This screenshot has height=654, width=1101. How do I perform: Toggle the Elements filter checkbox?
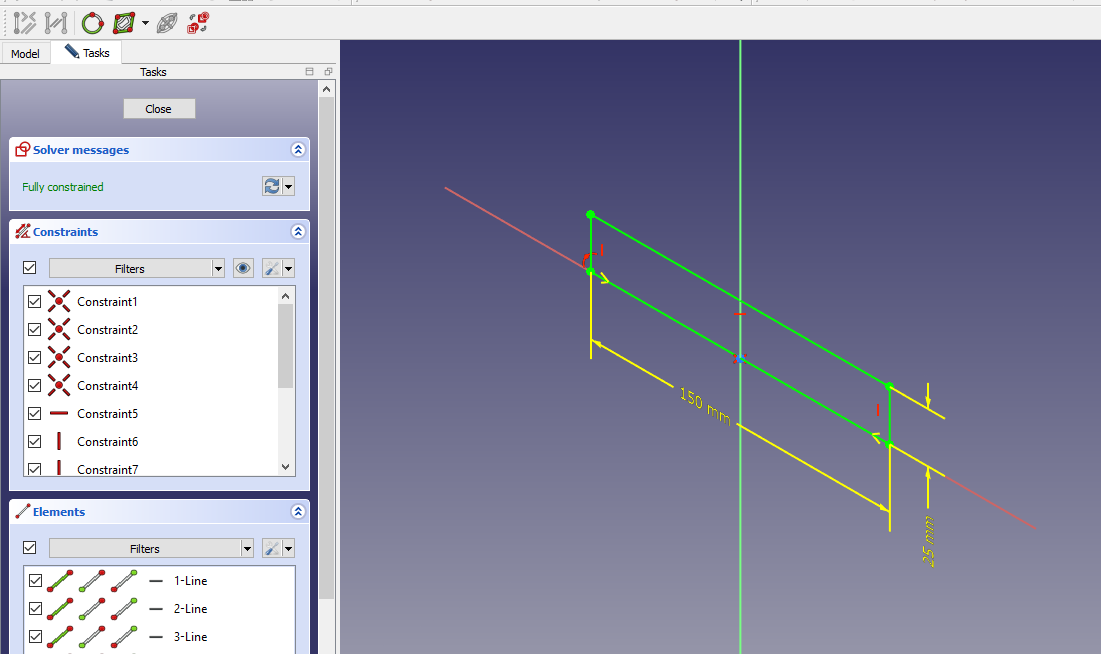tap(29, 547)
